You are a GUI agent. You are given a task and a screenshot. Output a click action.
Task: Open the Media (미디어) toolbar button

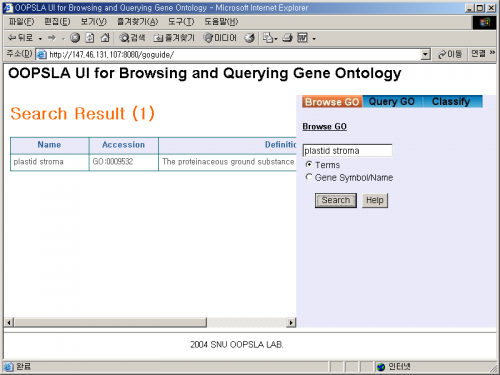tap(220, 38)
